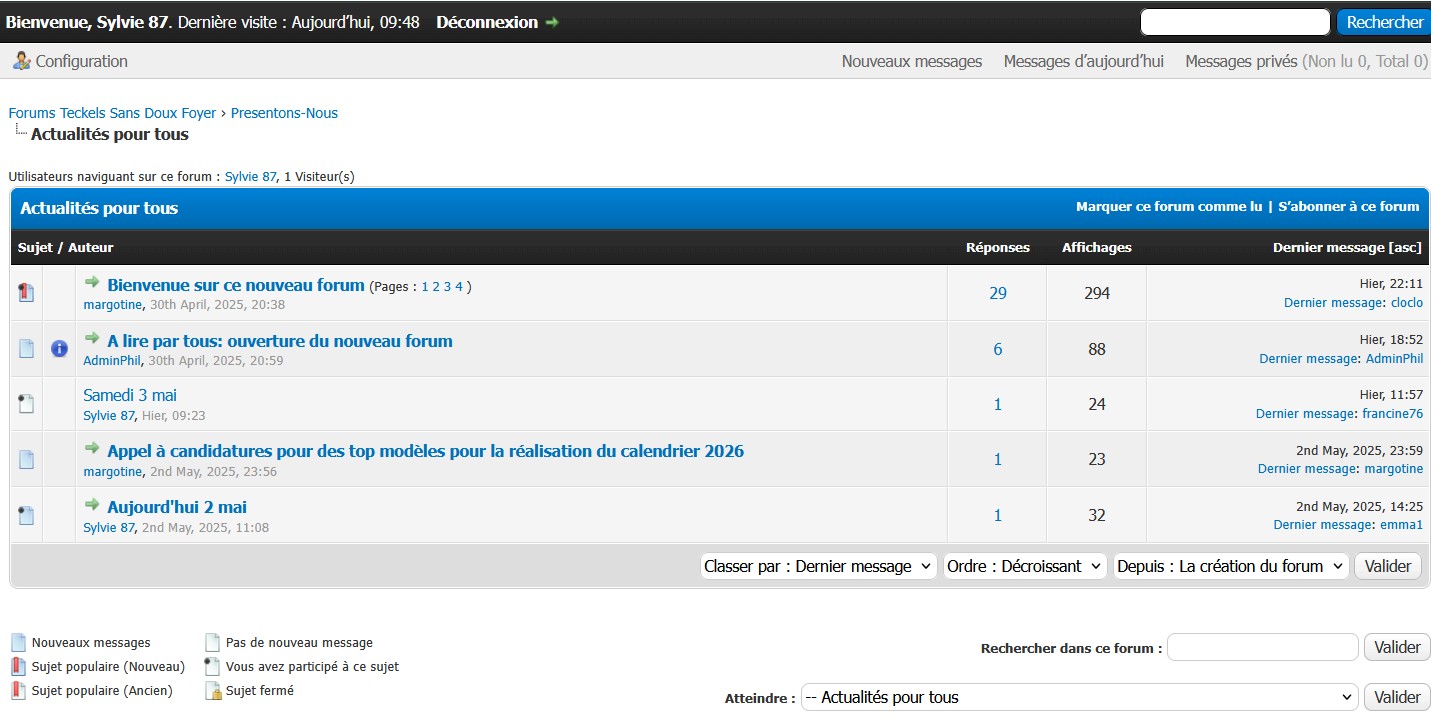Viewport: 1431px width, 717px height.
Task: Open AdminPhil author link under A lire par tous
Action: pyautogui.click(x=113, y=360)
